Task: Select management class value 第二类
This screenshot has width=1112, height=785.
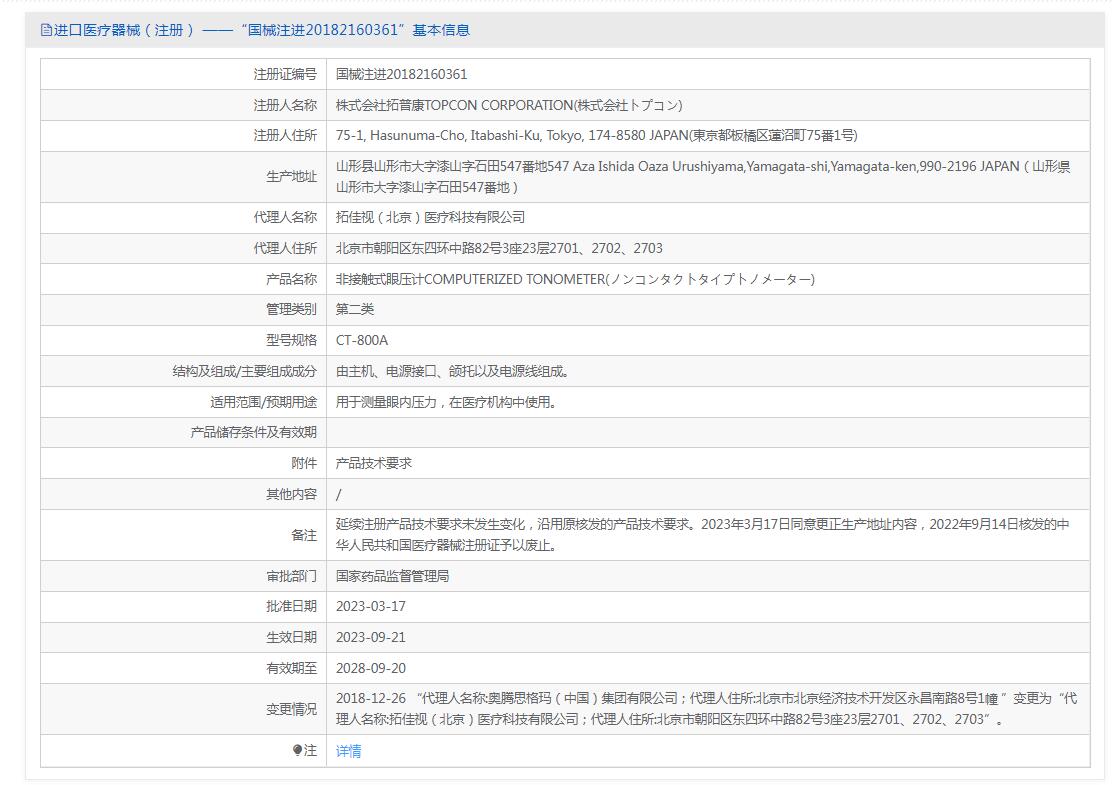Action: [355, 309]
